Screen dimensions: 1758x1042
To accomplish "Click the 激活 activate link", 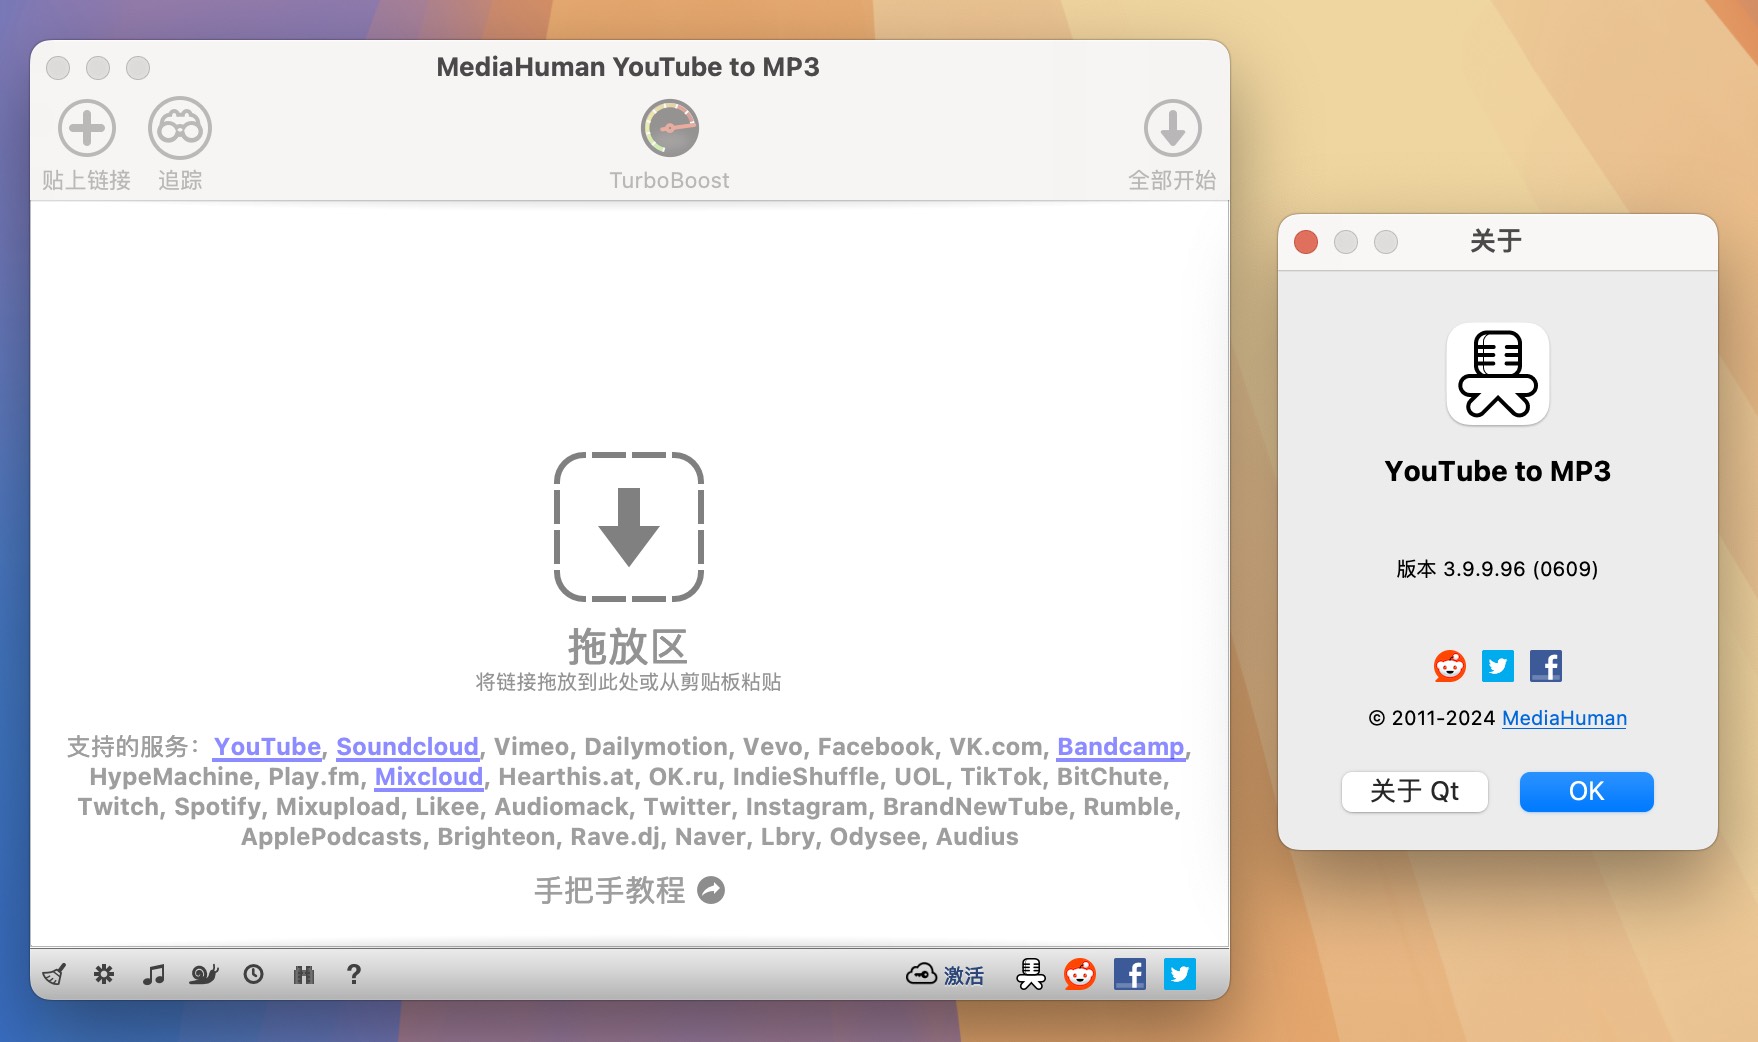I will [x=964, y=975].
